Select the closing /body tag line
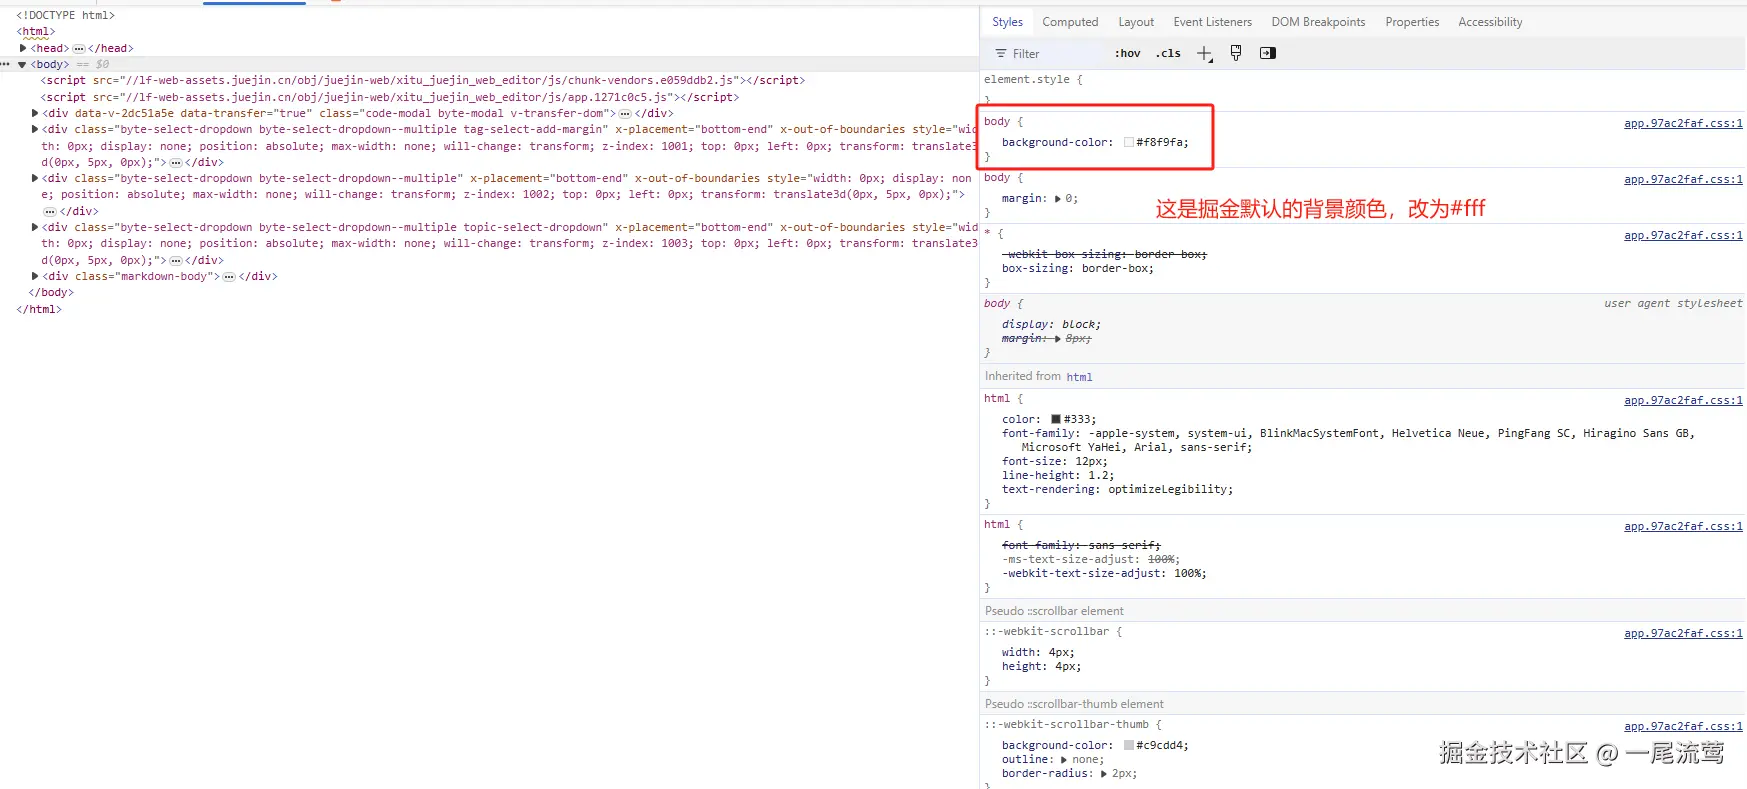The height and width of the screenshot is (789, 1747). 51,292
